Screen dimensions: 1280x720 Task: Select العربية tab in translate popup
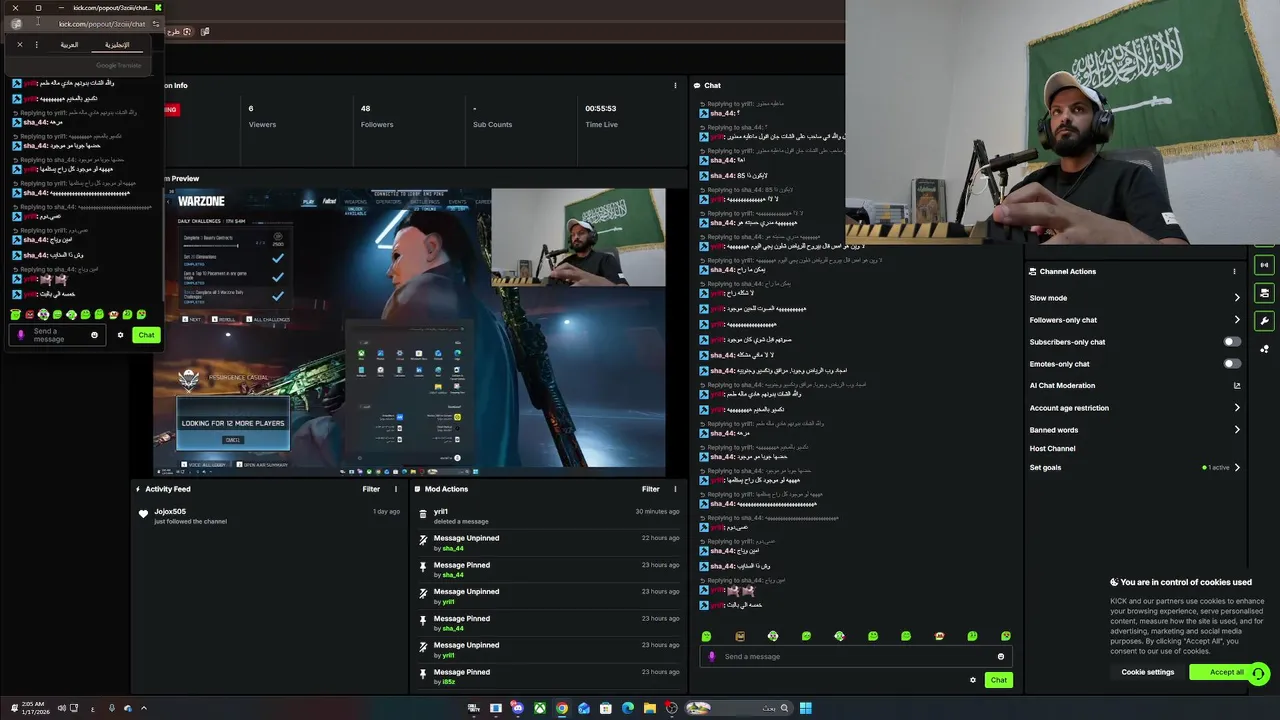point(69,45)
